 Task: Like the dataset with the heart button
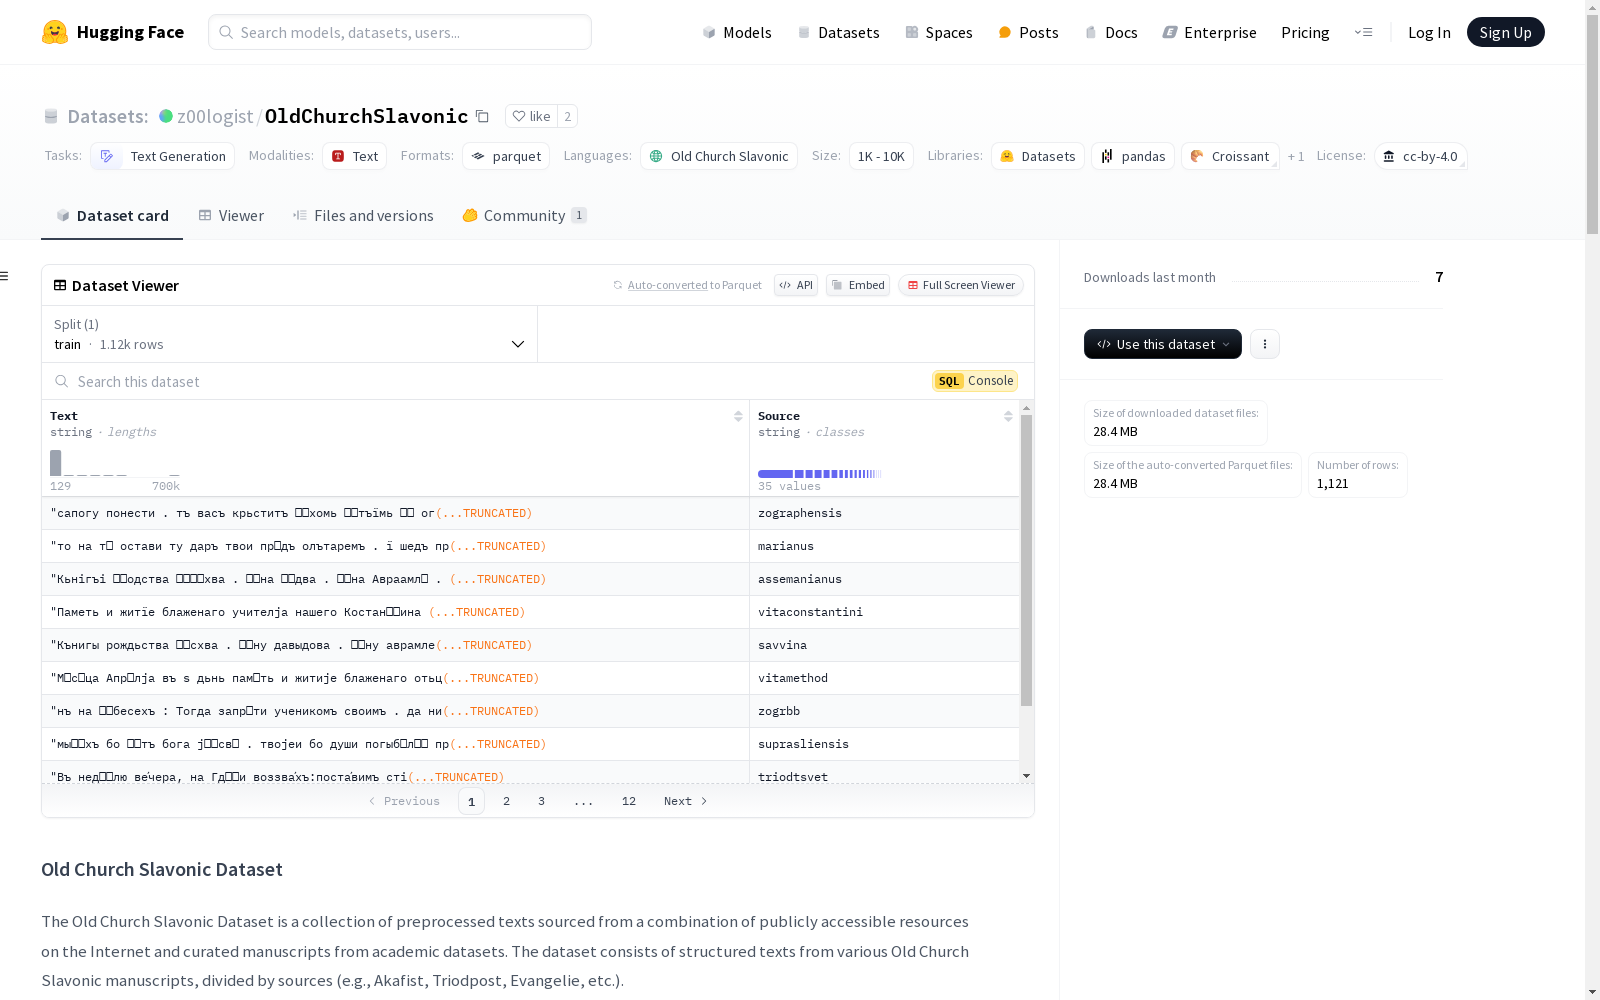(x=531, y=116)
